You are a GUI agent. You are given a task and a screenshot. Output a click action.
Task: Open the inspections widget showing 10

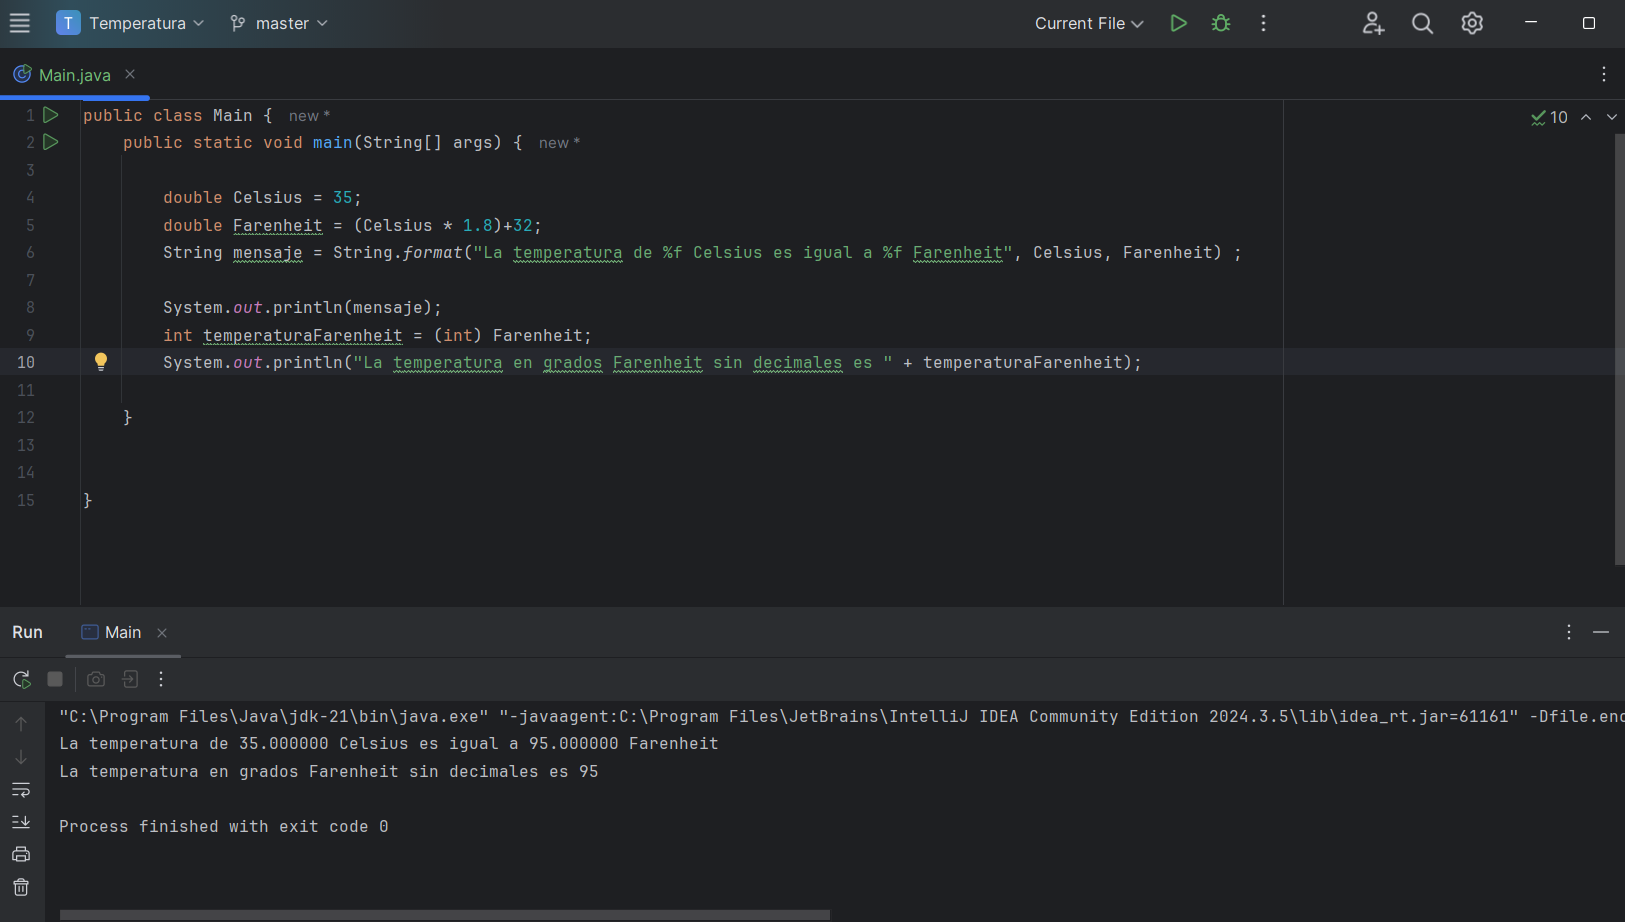1549,117
